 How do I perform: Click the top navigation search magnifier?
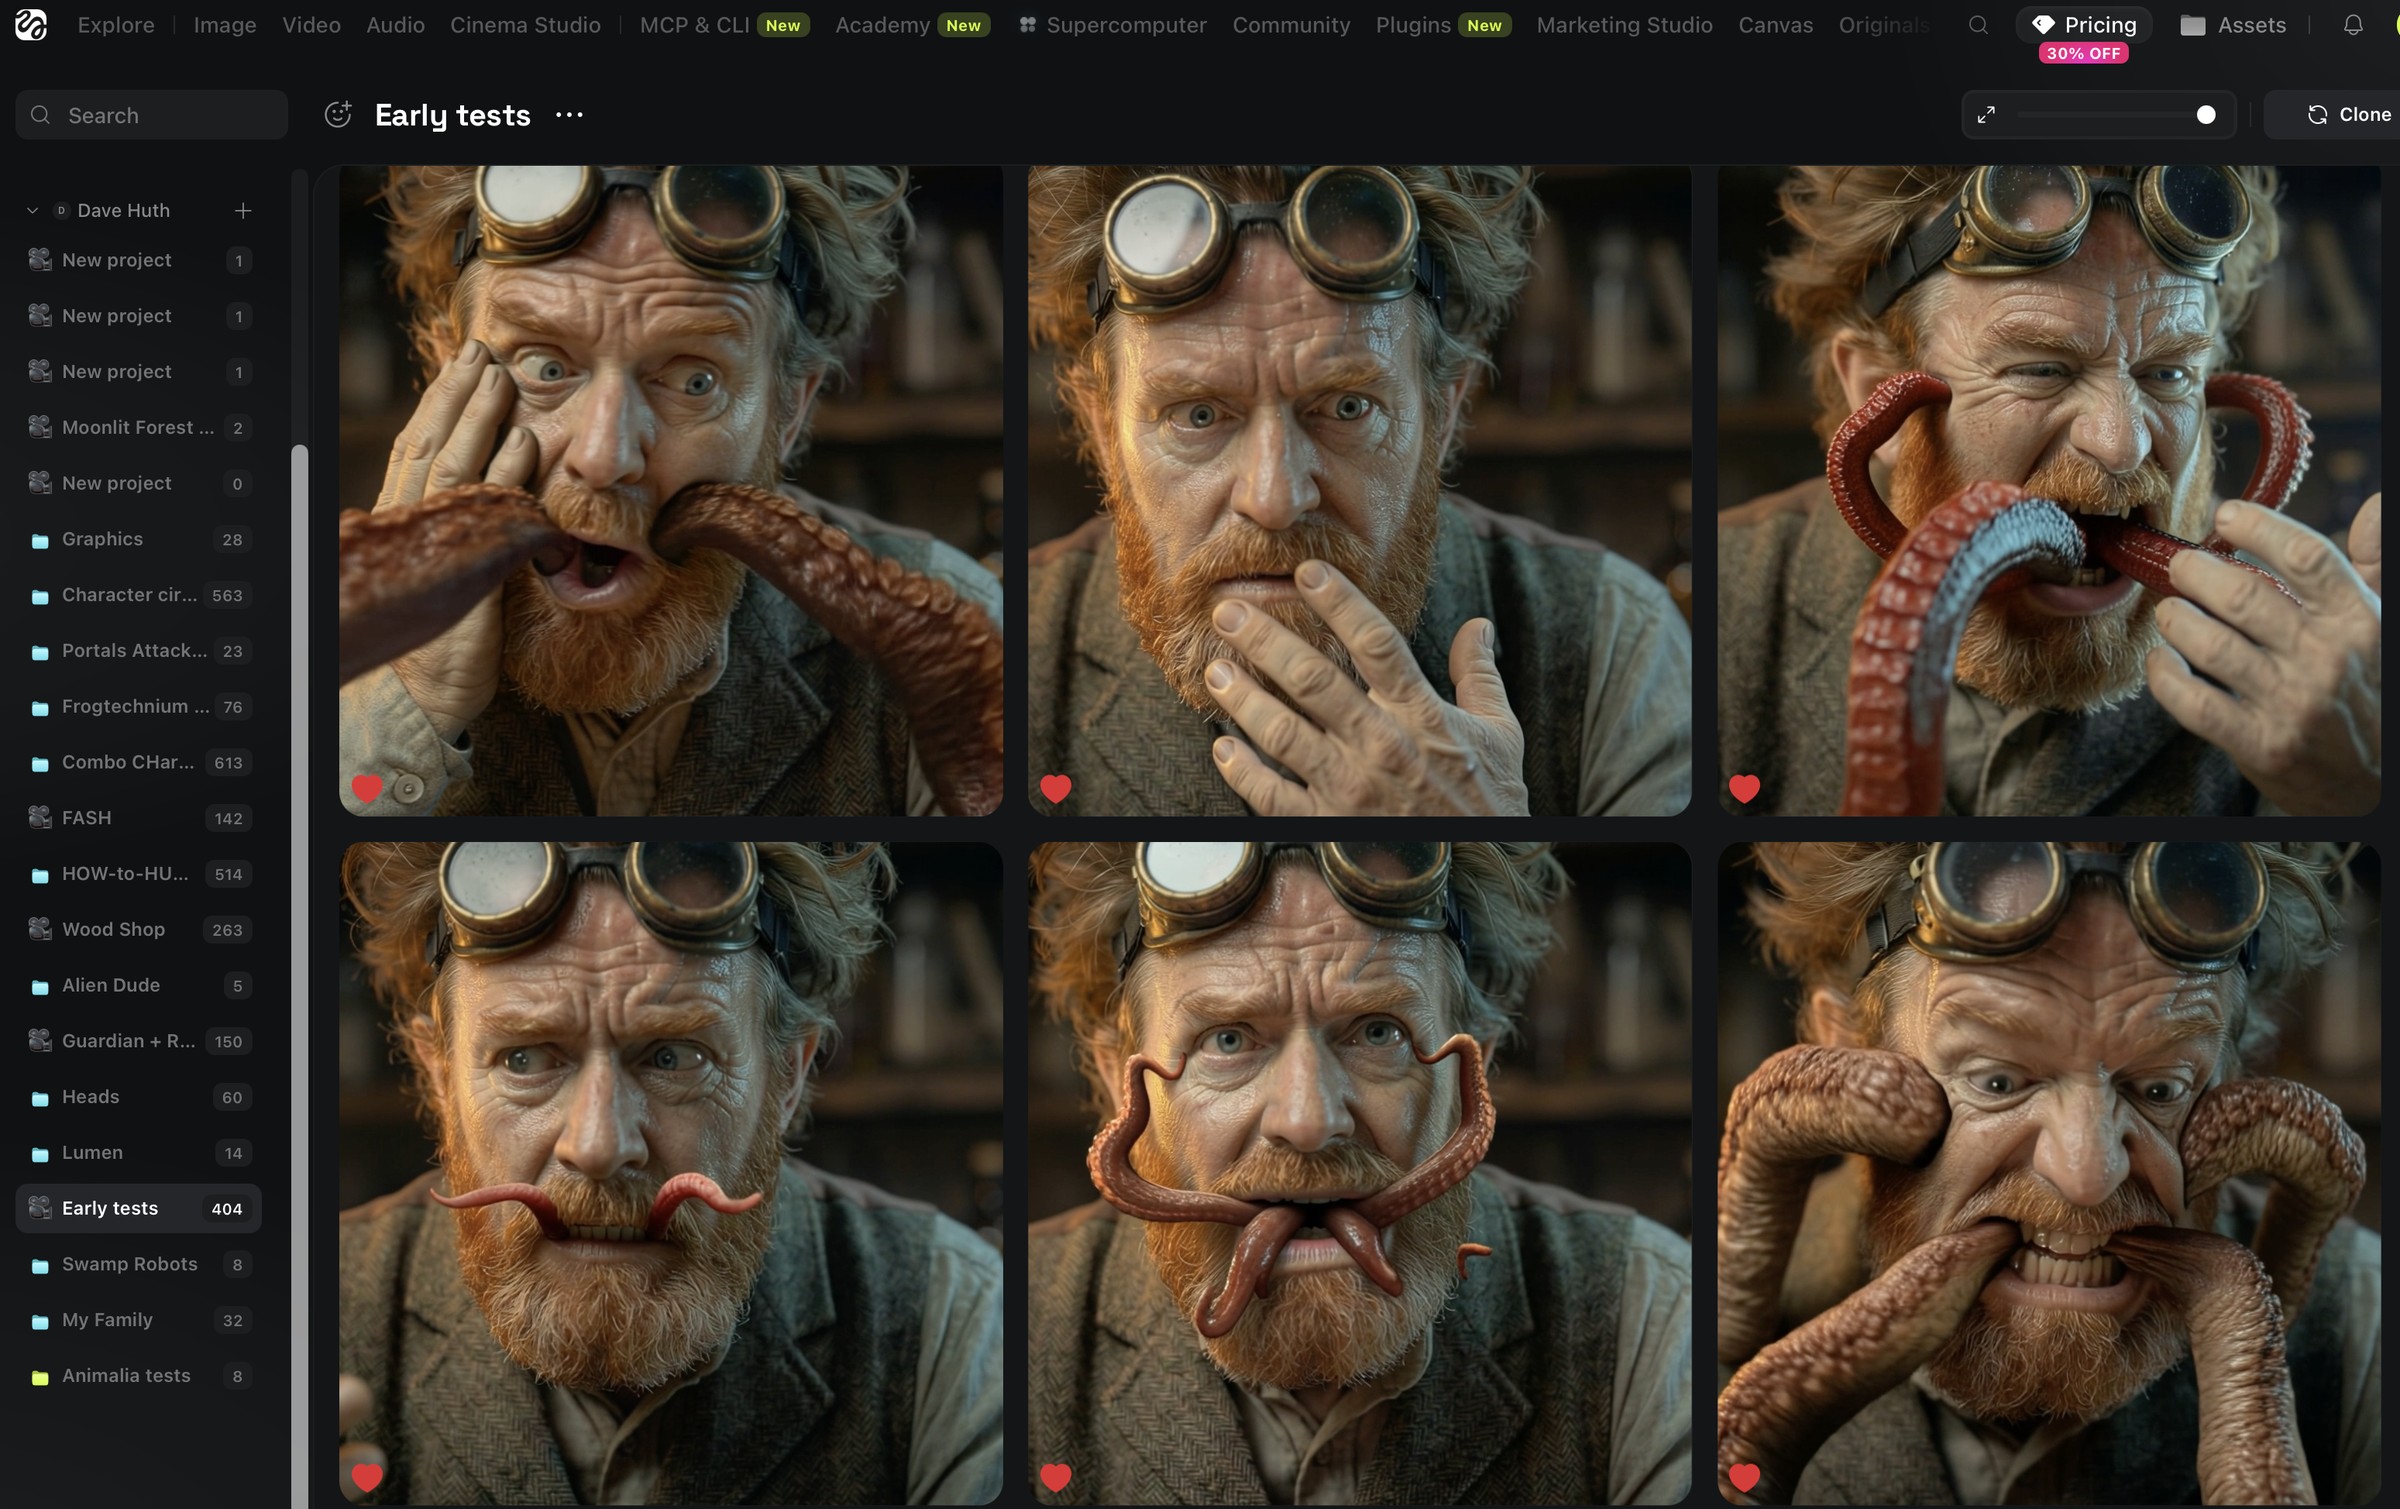tap(1977, 25)
